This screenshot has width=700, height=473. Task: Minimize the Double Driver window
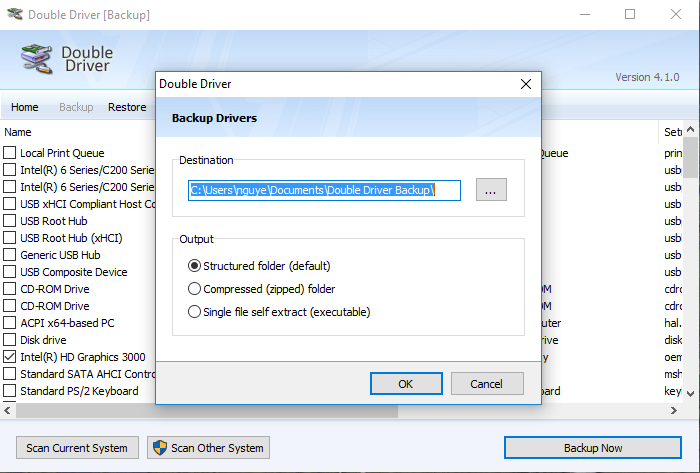point(585,14)
